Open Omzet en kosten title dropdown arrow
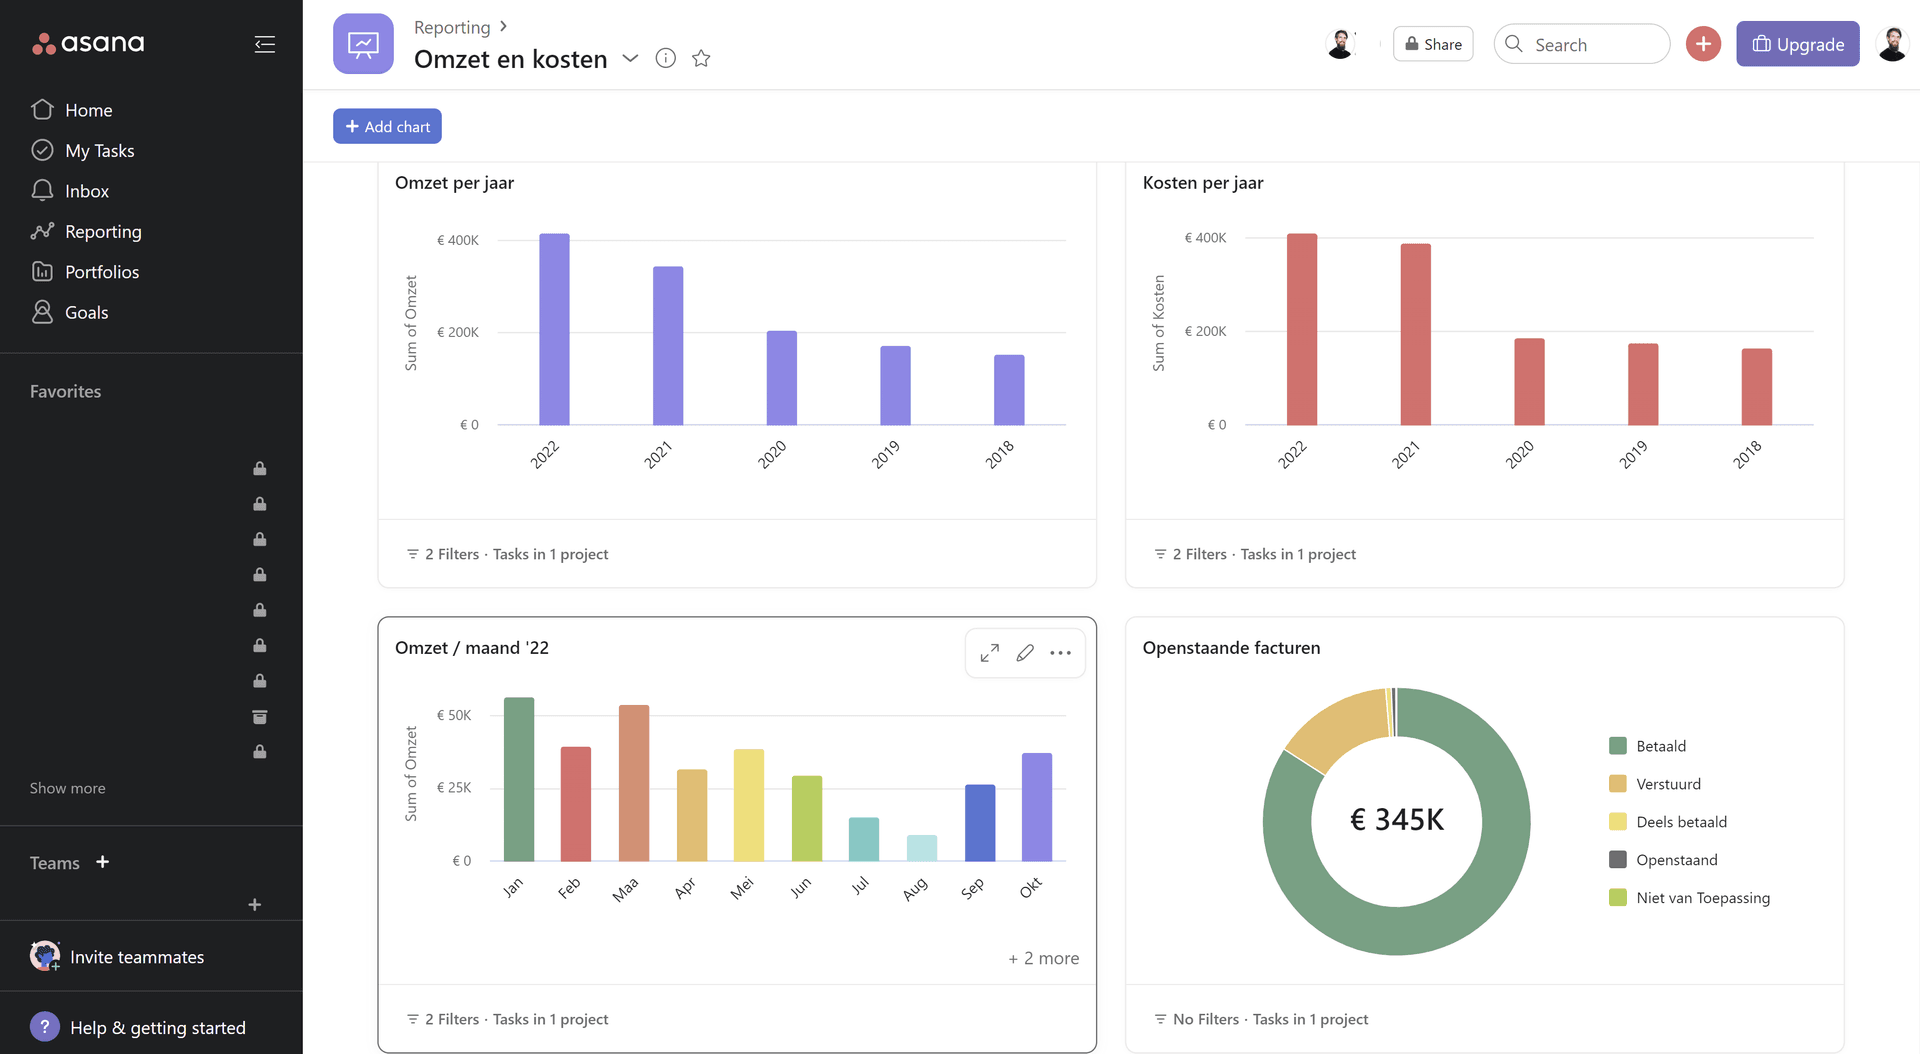This screenshot has width=1920, height=1054. [630, 59]
